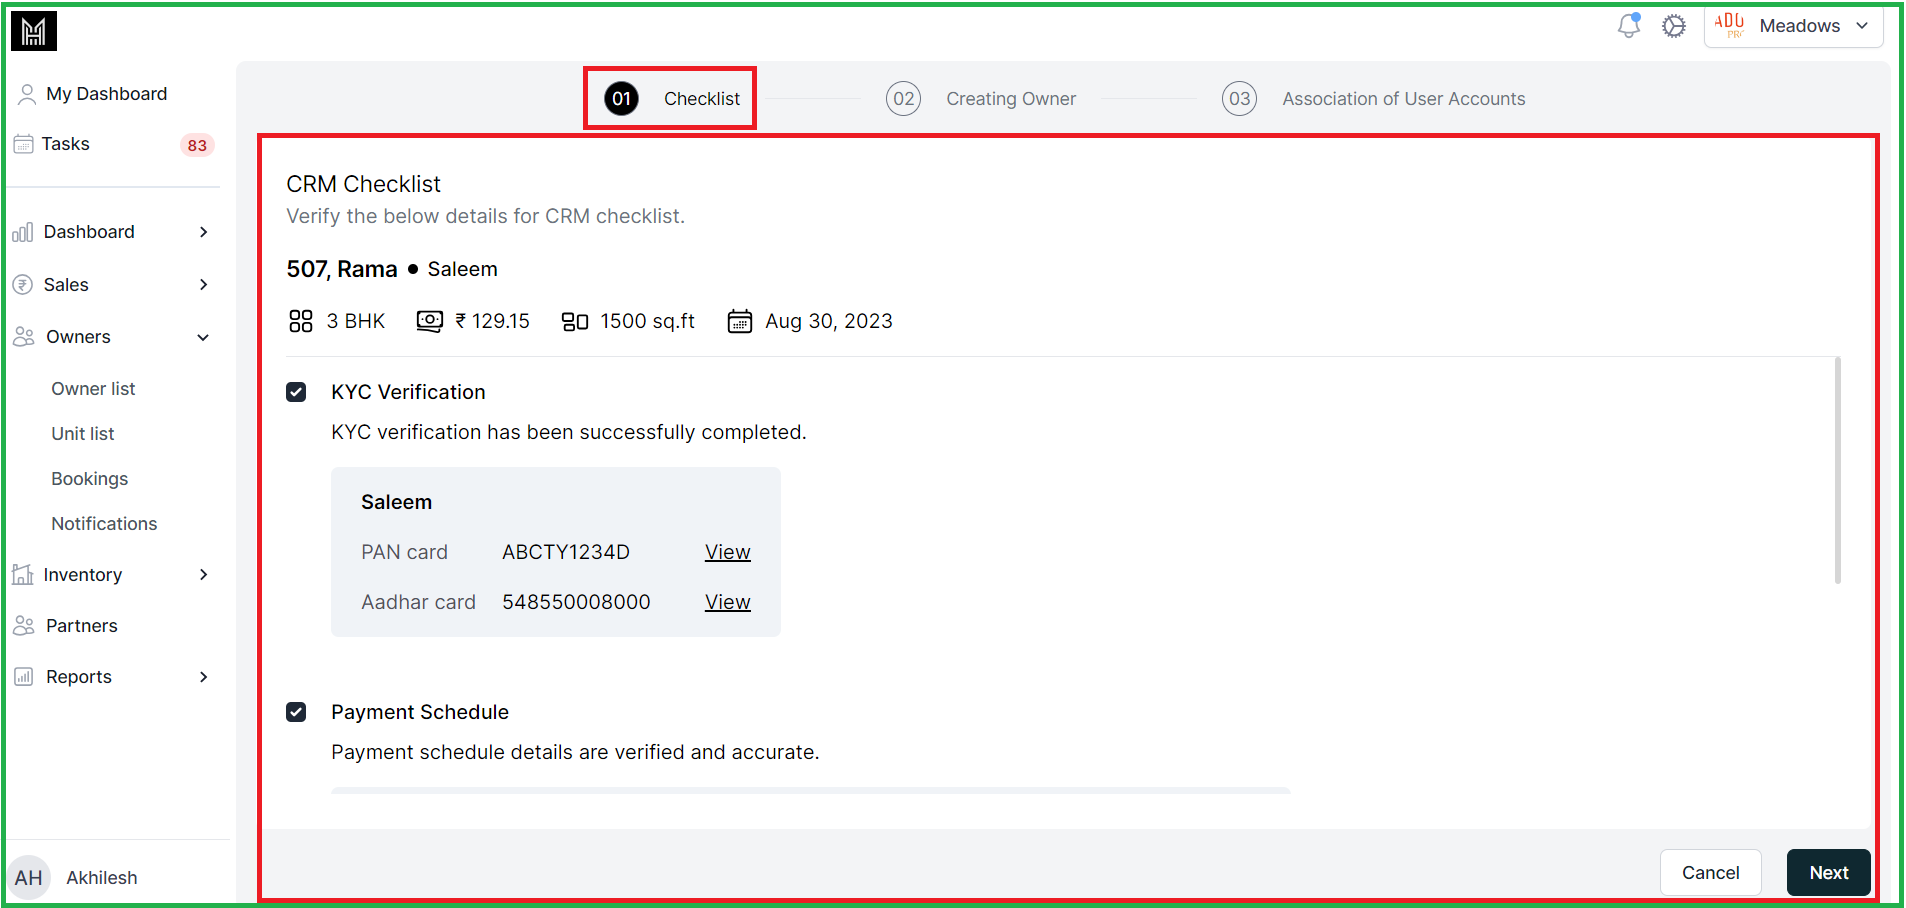Click the ADU project logo beside Meadows

(1729, 25)
